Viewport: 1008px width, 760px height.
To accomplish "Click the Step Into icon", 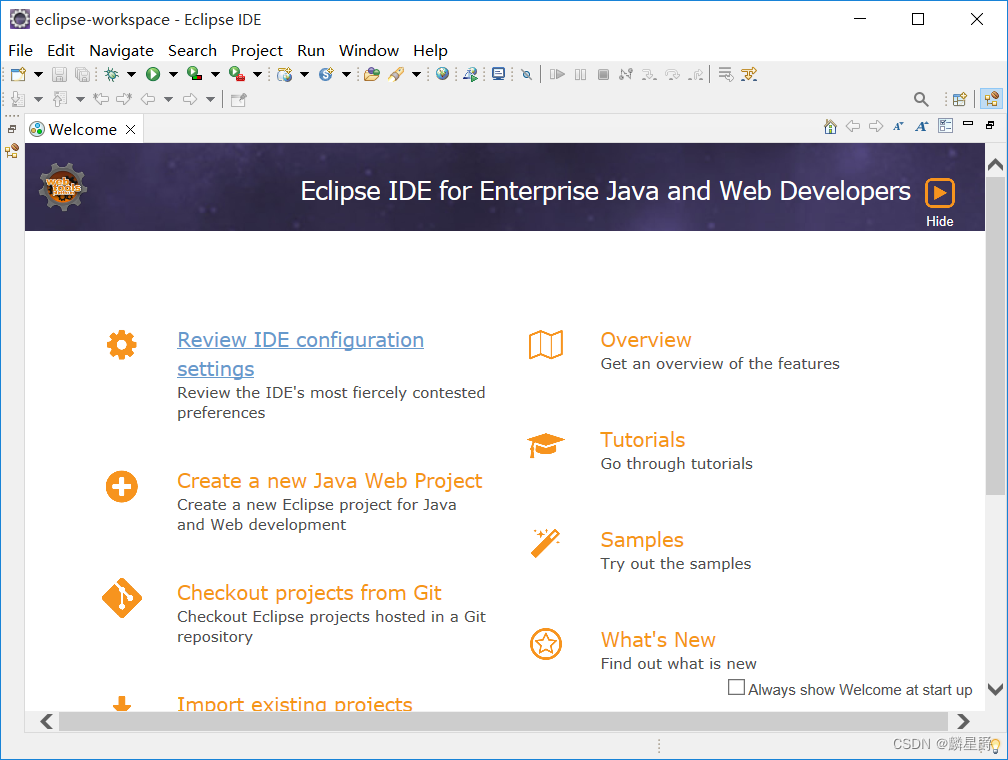I will click(x=649, y=75).
